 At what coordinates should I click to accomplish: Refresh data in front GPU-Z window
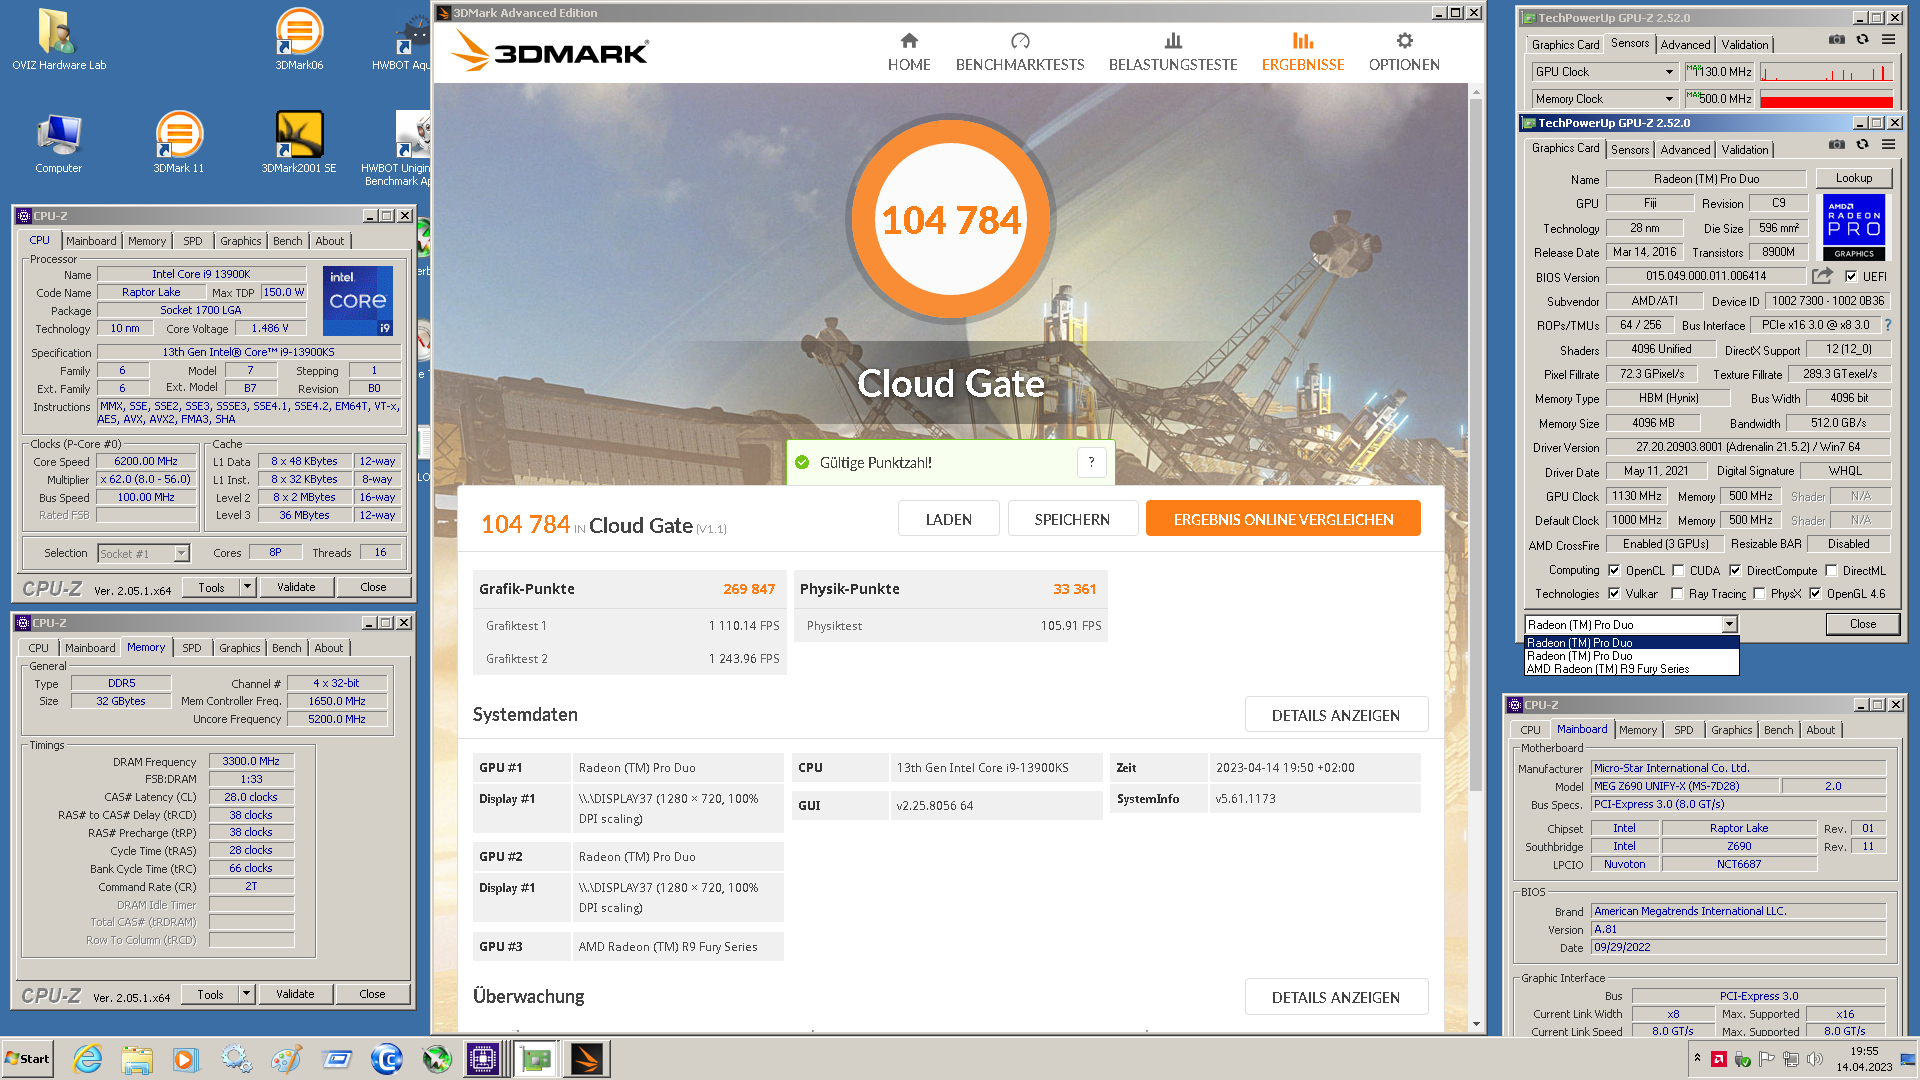point(1862,145)
